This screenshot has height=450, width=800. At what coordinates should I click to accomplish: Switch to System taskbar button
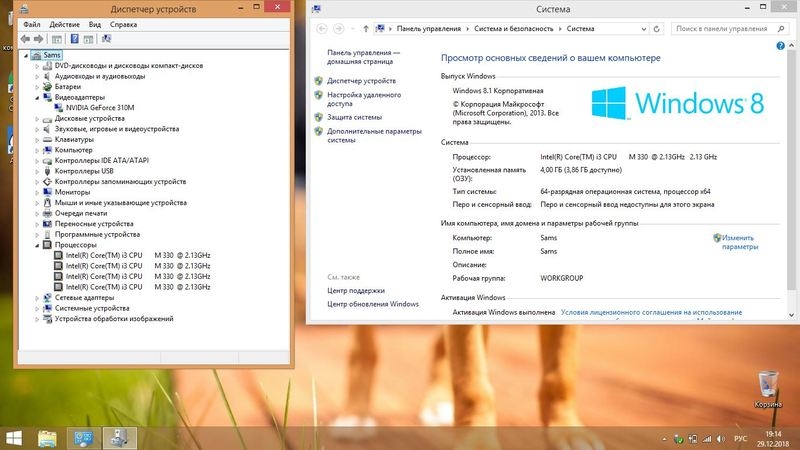[83, 438]
